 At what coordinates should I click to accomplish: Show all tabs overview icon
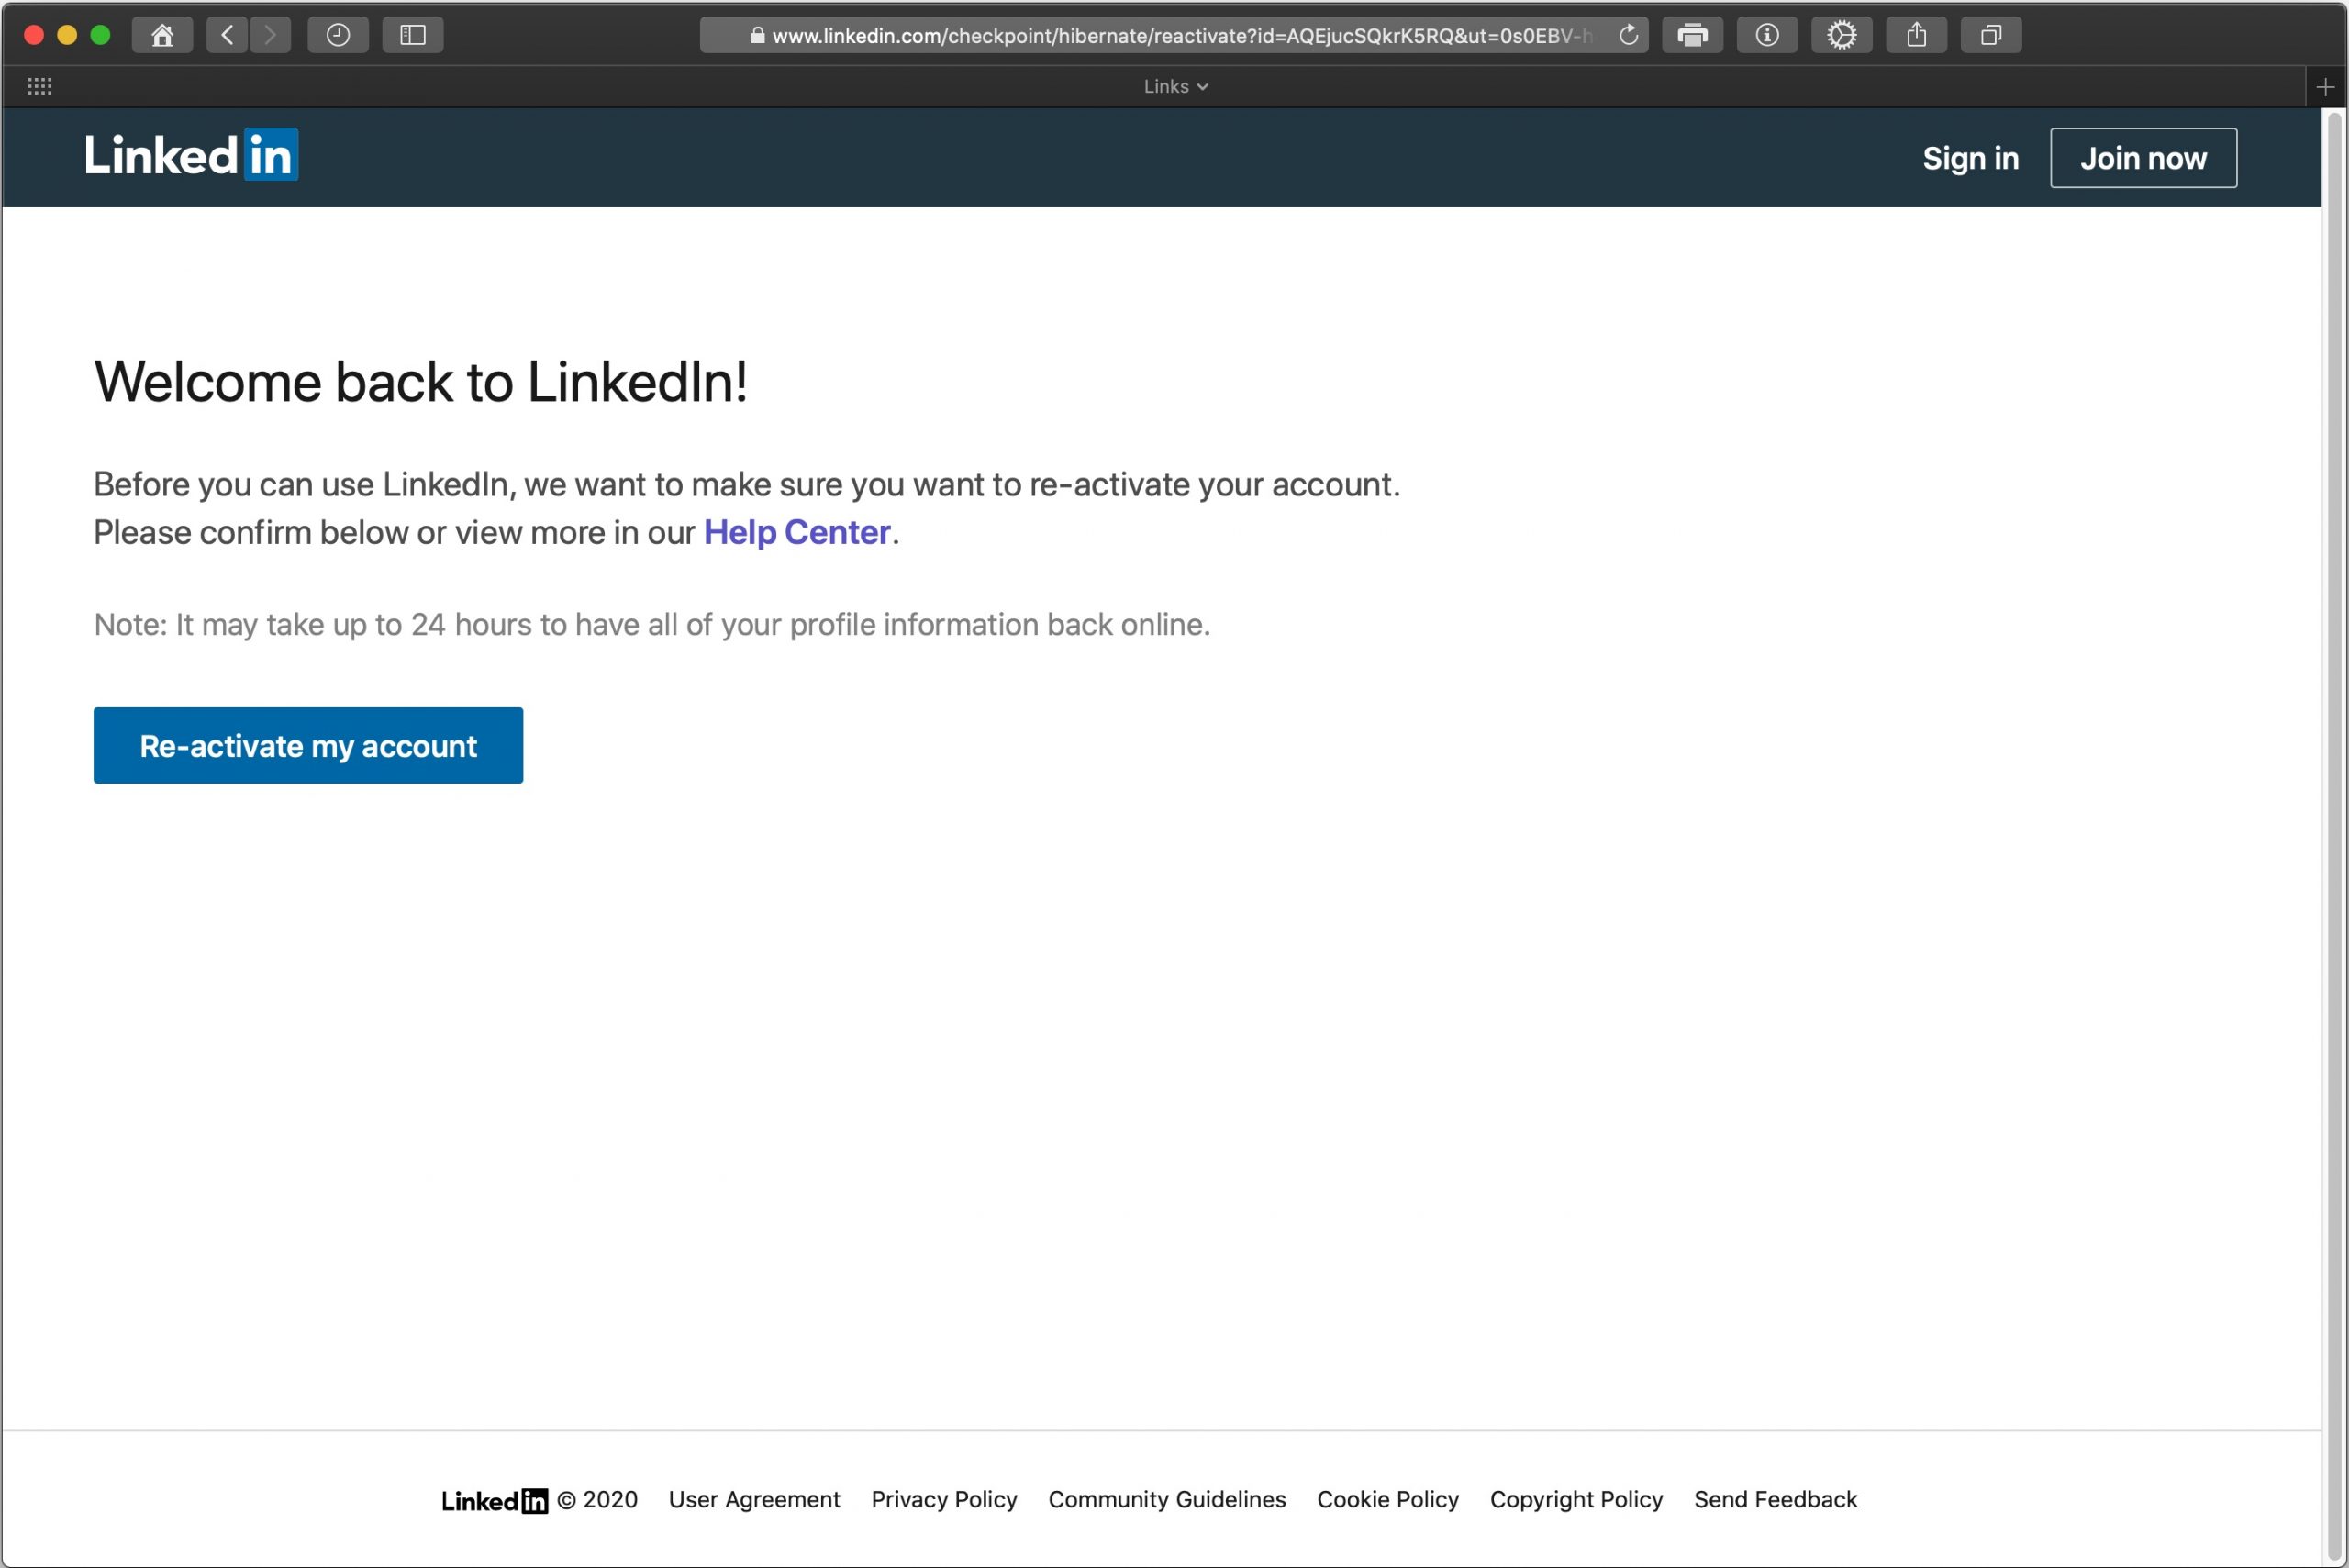[x=1991, y=35]
